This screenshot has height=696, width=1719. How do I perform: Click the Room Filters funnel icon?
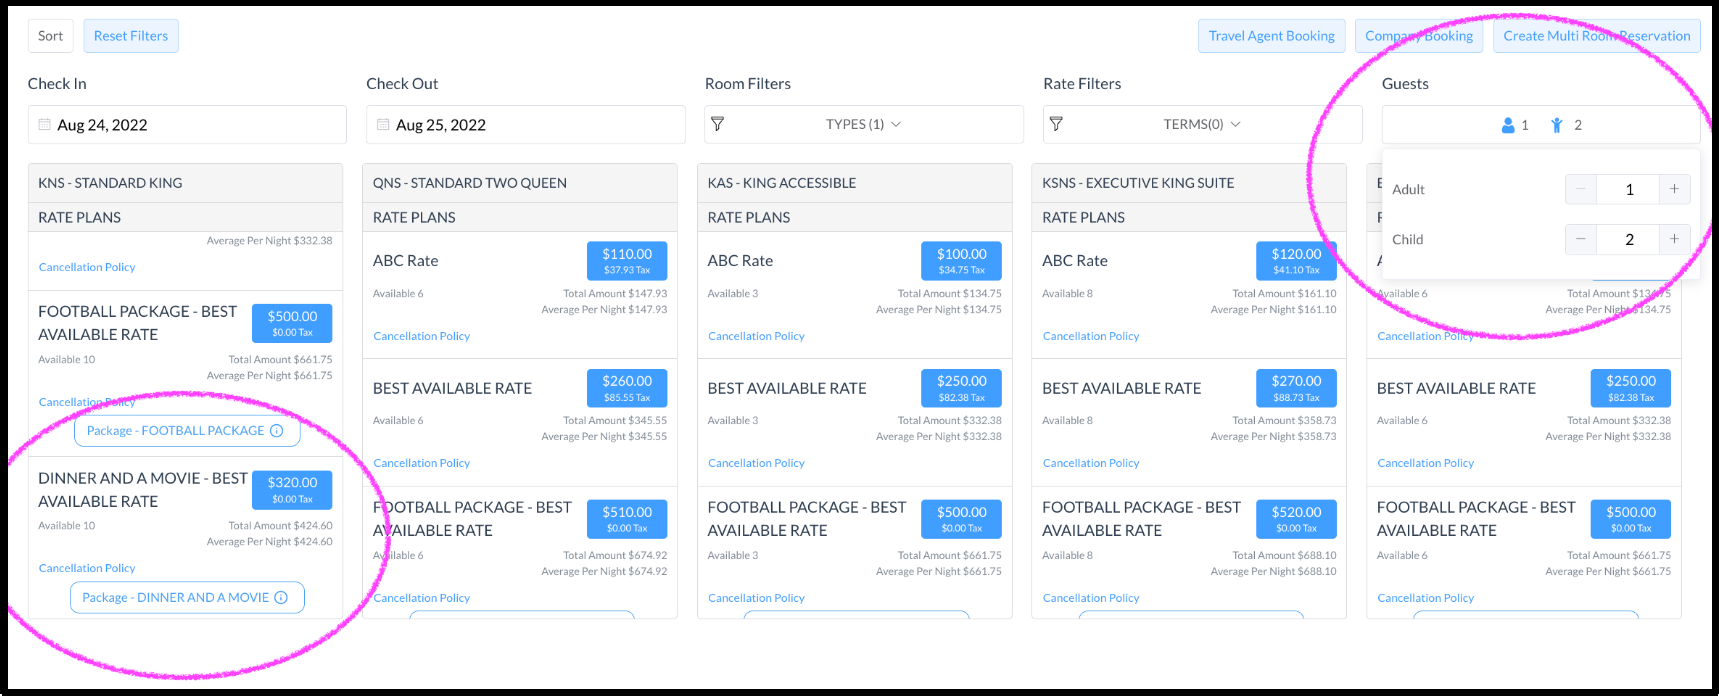[x=717, y=125]
